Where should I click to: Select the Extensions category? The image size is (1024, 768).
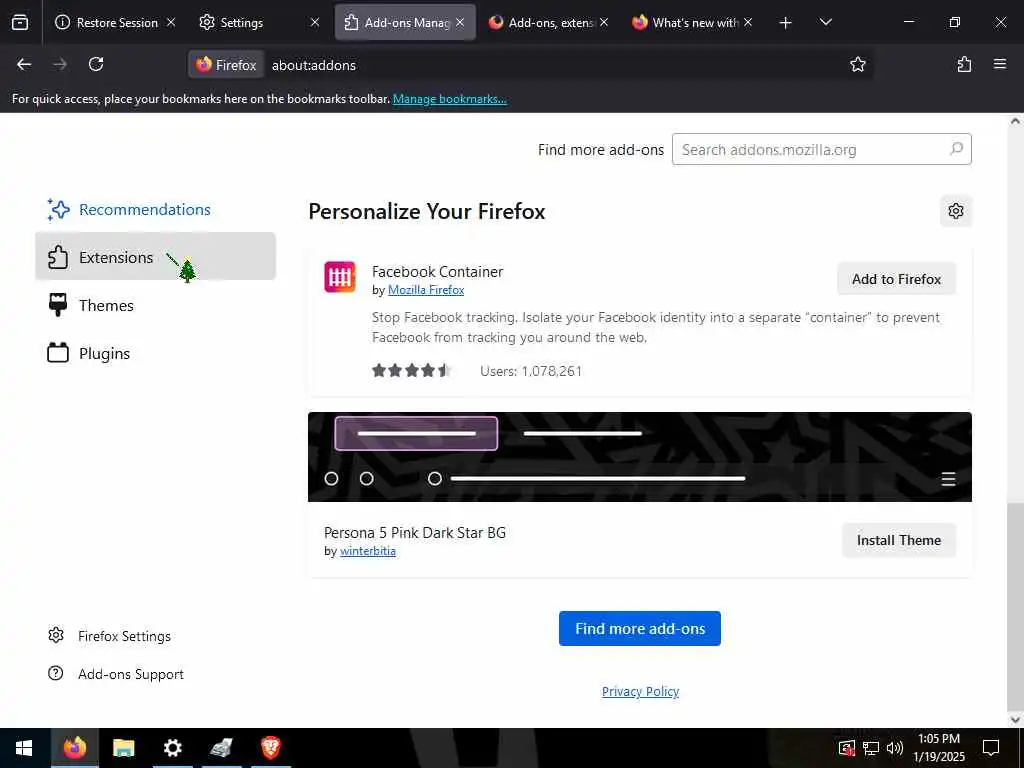pos(155,256)
